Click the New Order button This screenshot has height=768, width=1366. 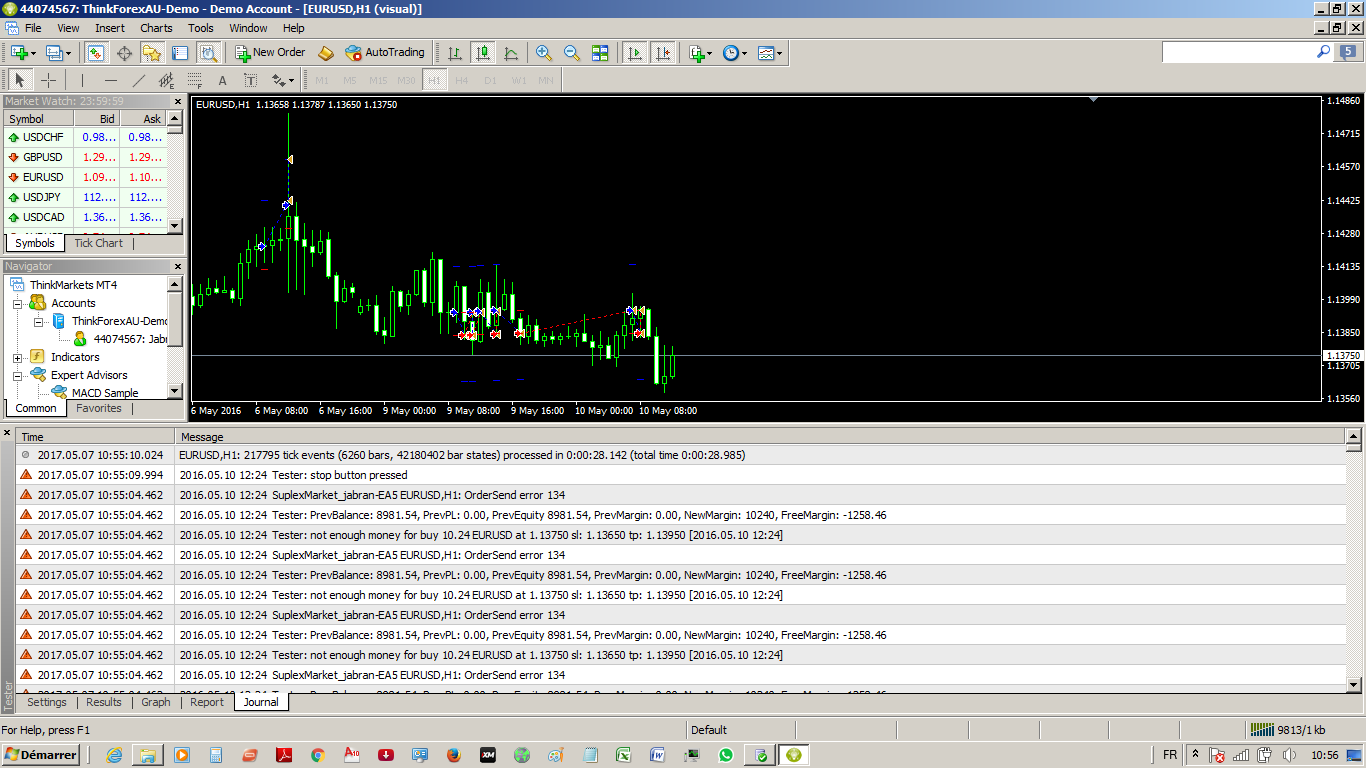[x=270, y=53]
